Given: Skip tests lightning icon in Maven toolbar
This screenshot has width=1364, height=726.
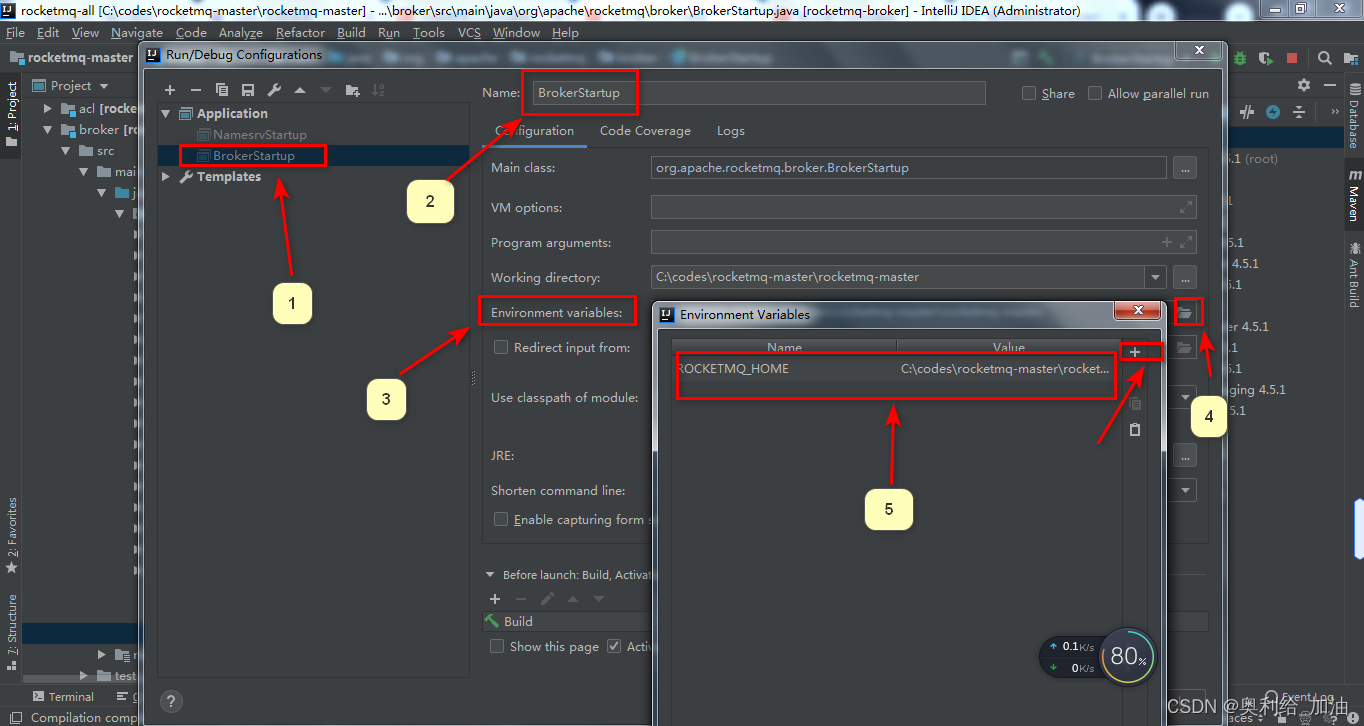Looking at the screenshot, I should 1273,112.
